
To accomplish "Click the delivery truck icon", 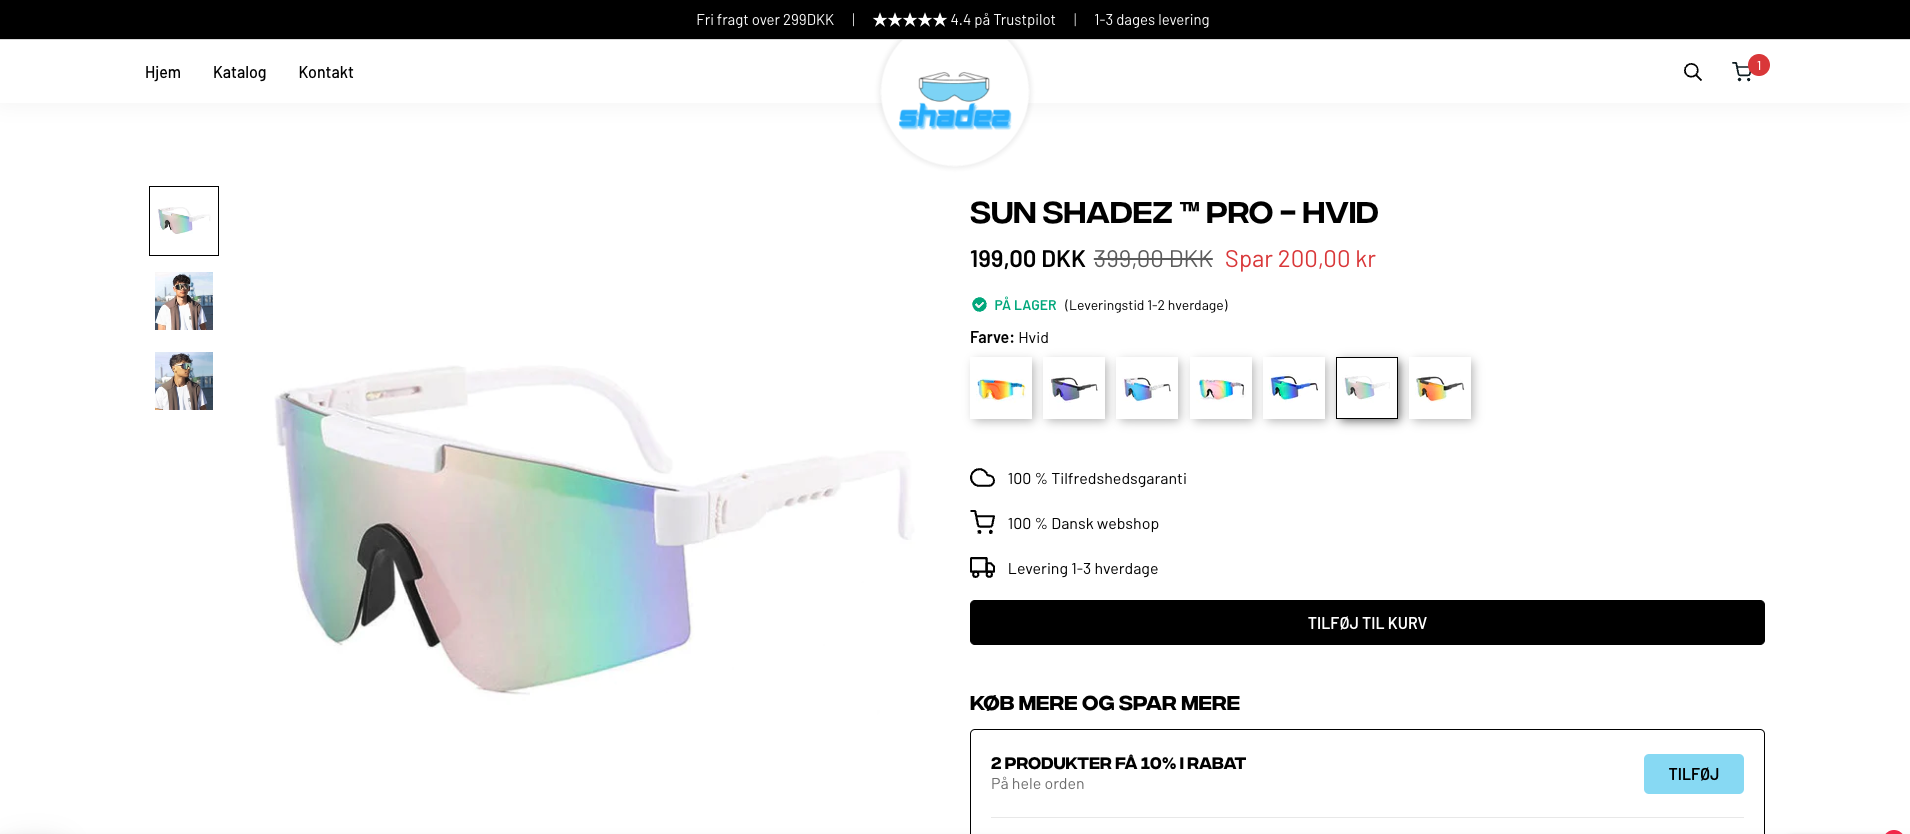I will click(x=982, y=568).
